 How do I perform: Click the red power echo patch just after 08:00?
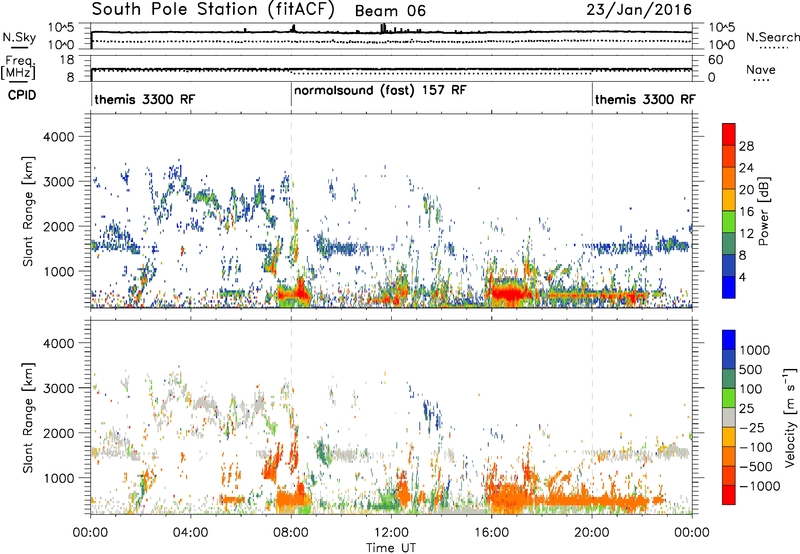click(301, 290)
